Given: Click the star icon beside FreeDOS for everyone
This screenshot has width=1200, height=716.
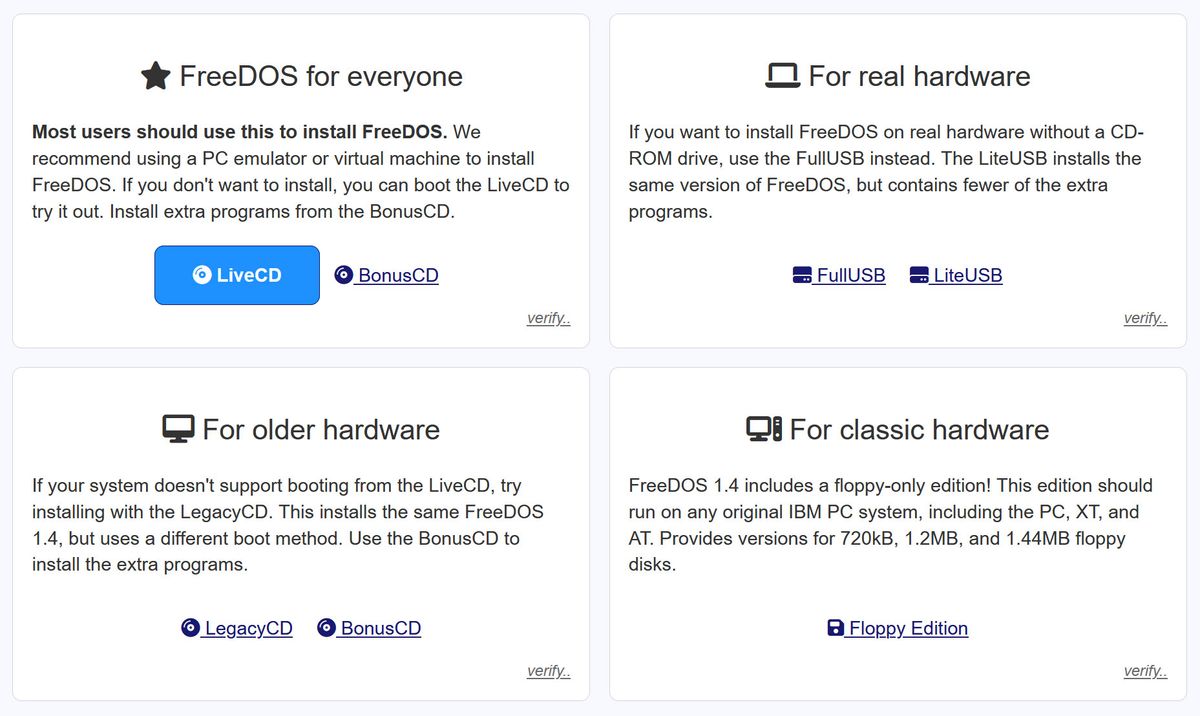Looking at the screenshot, I should (157, 75).
